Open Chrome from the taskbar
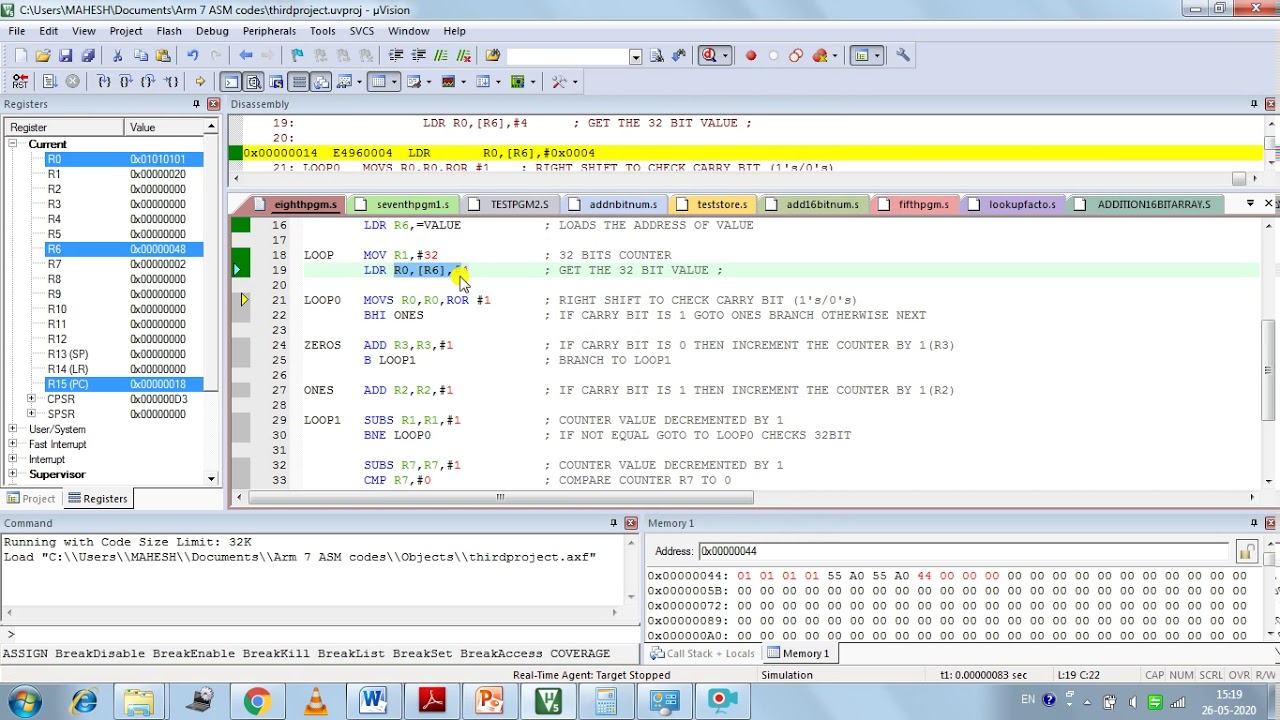 257,701
